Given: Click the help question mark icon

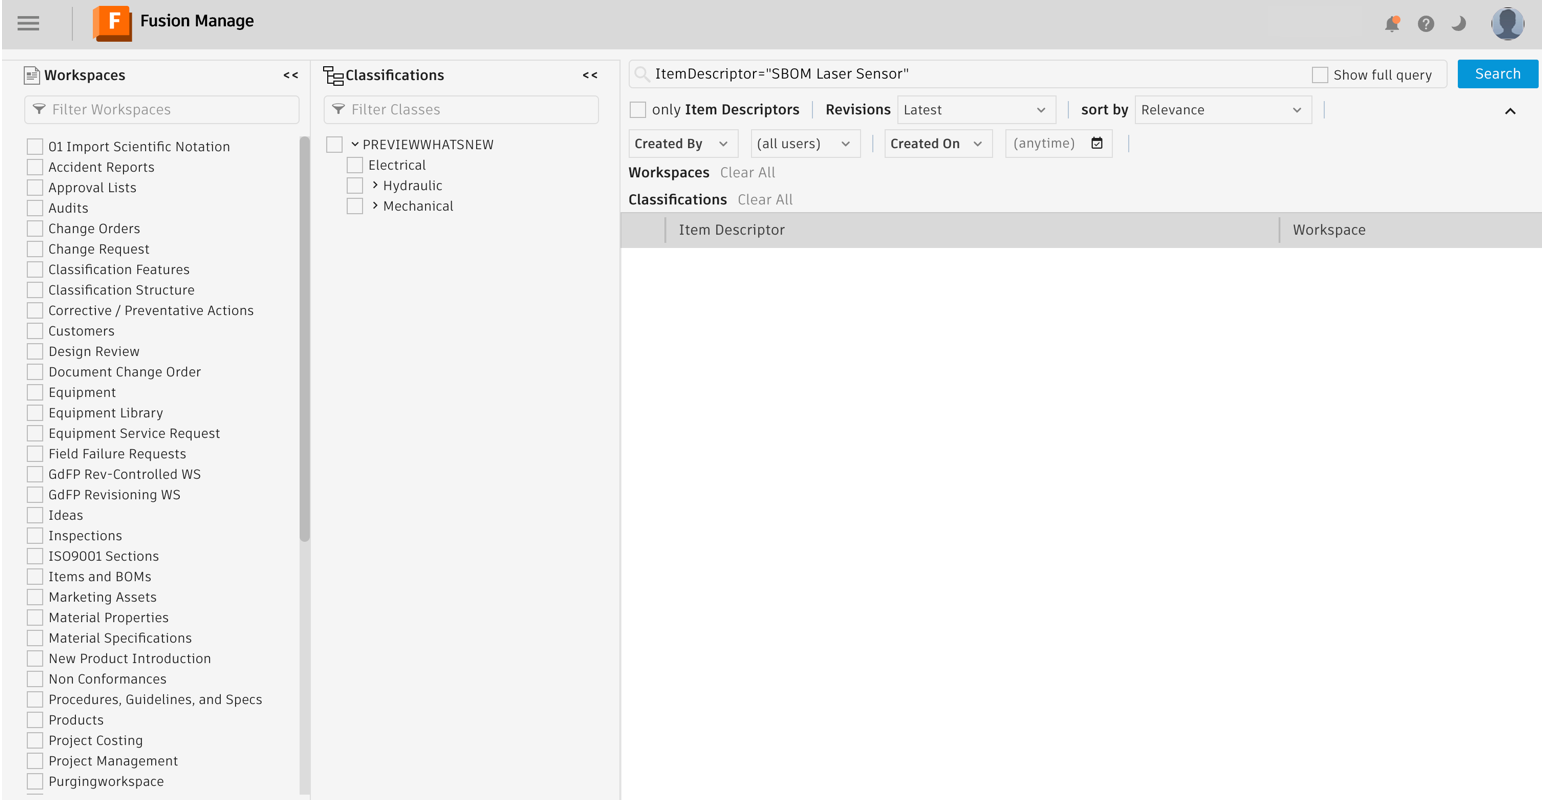Looking at the screenshot, I should (x=1425, y=23).
